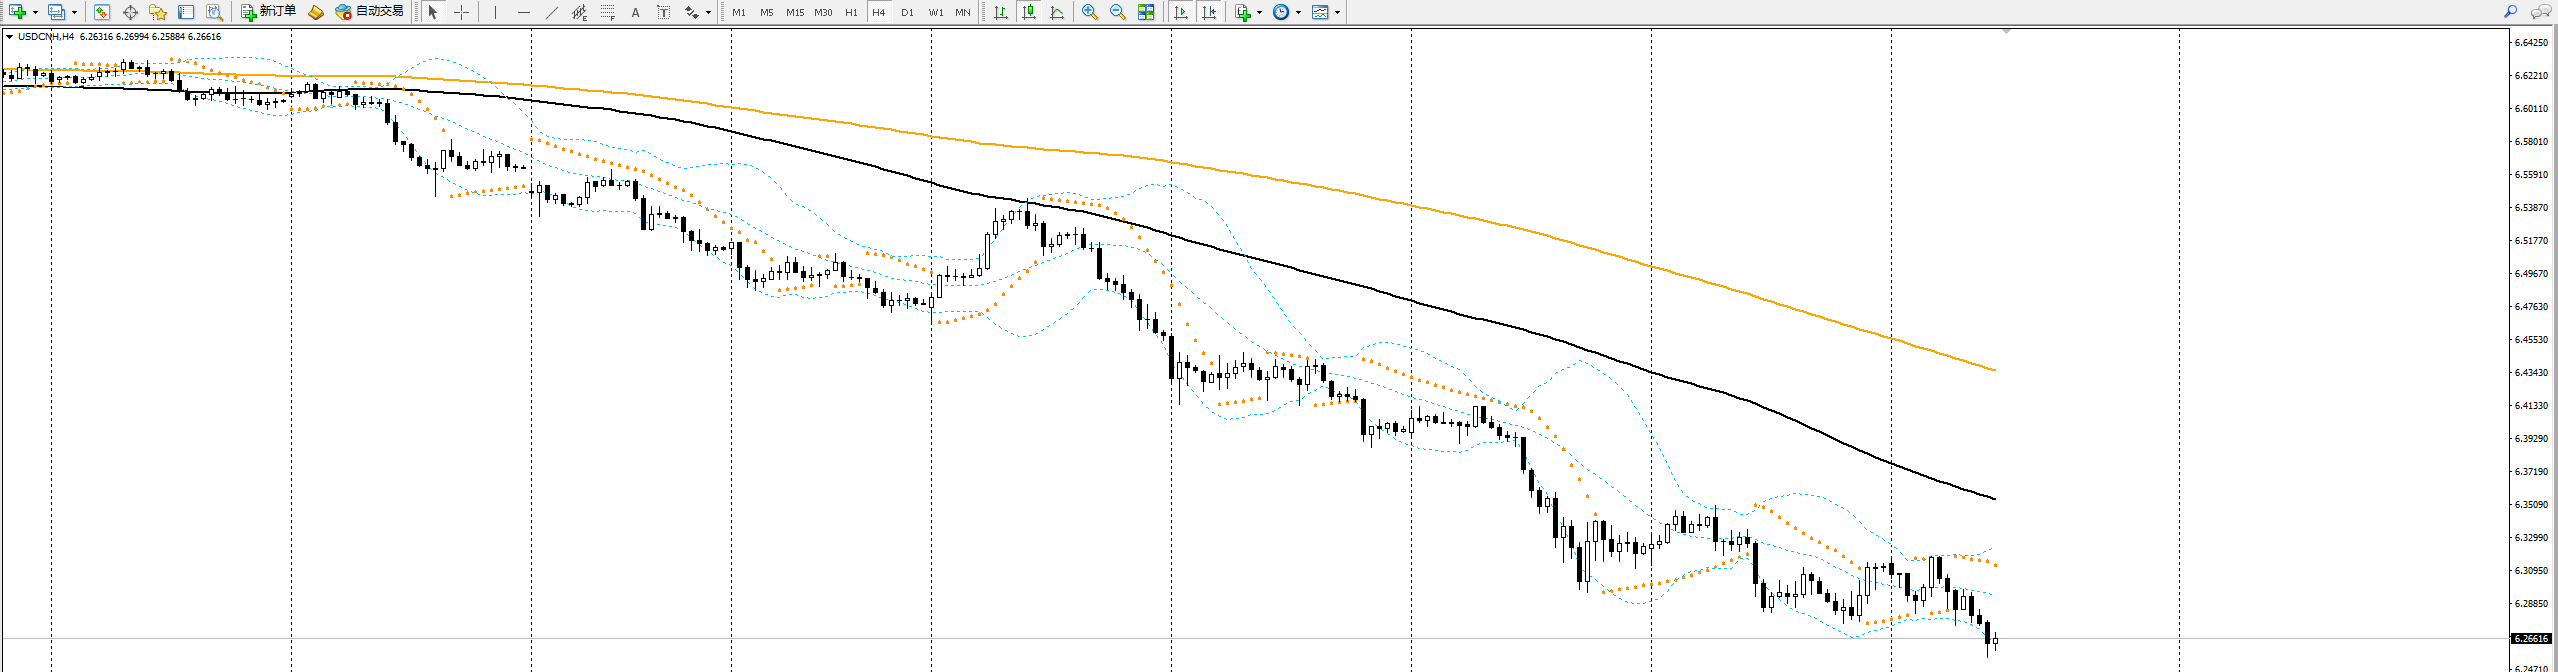The image size is (2558, 672).
Task: Select the trendline drawing tool
Action: (551, 12)
